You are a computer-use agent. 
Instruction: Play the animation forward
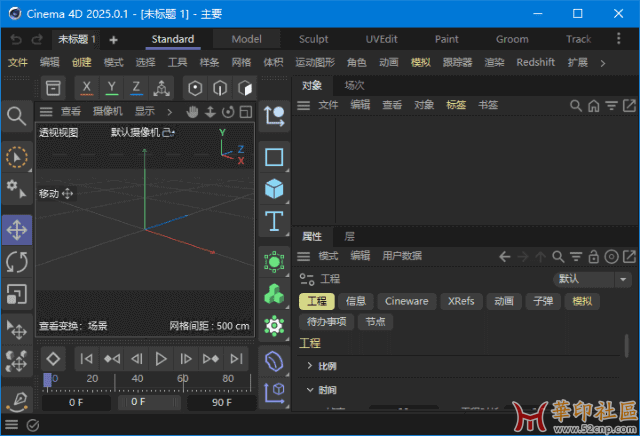(161, 359)
